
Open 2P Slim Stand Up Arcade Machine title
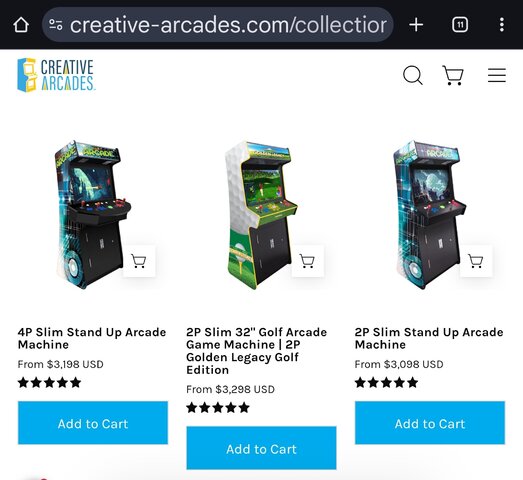[x=429, y=338]
